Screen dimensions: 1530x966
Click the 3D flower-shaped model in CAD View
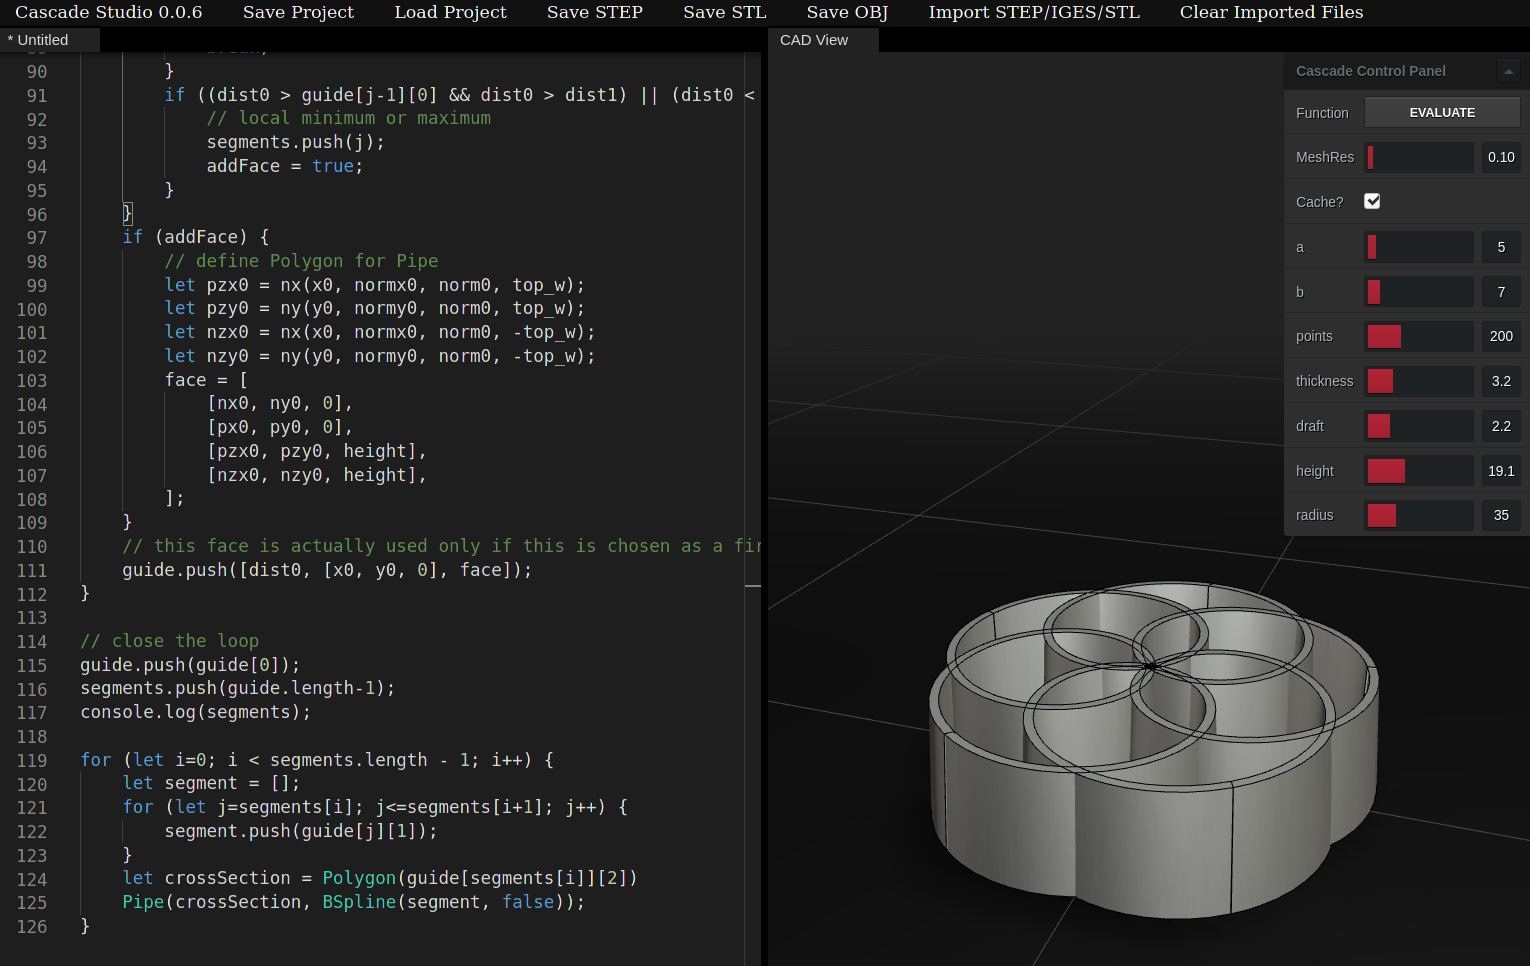pos(1154,750)
